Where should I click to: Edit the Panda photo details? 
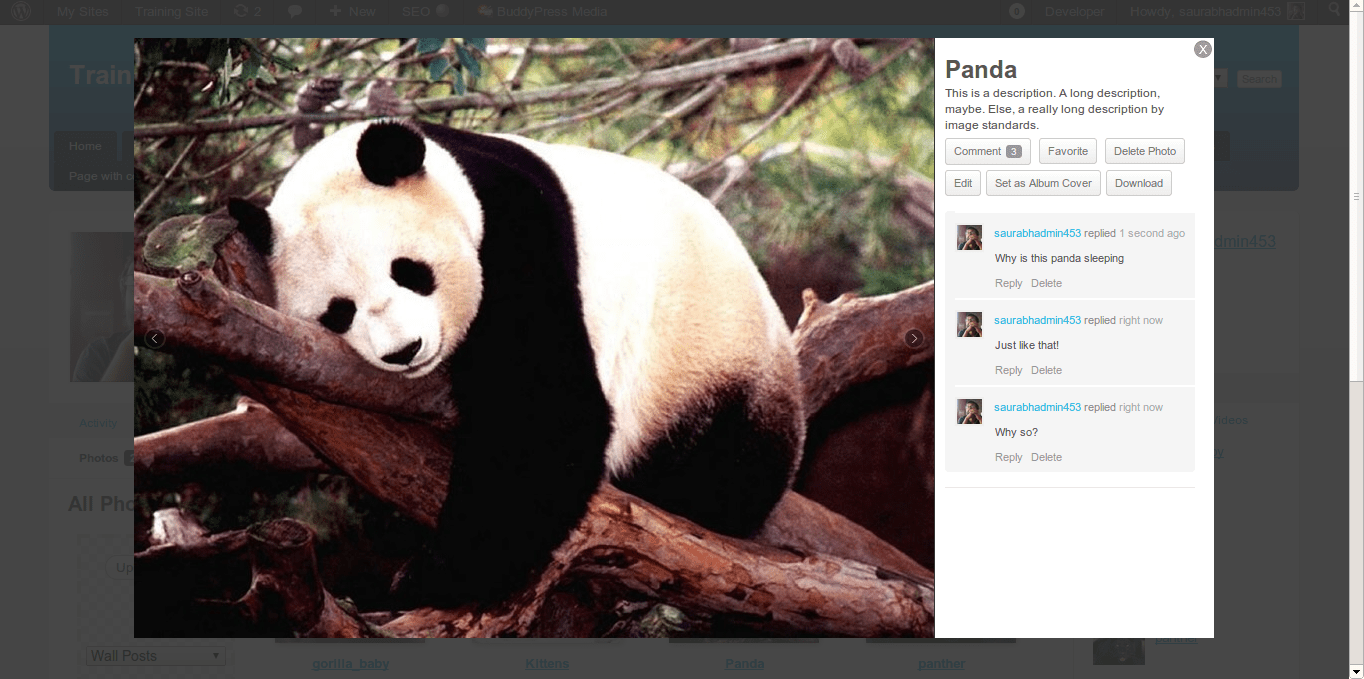coord(963,183)
